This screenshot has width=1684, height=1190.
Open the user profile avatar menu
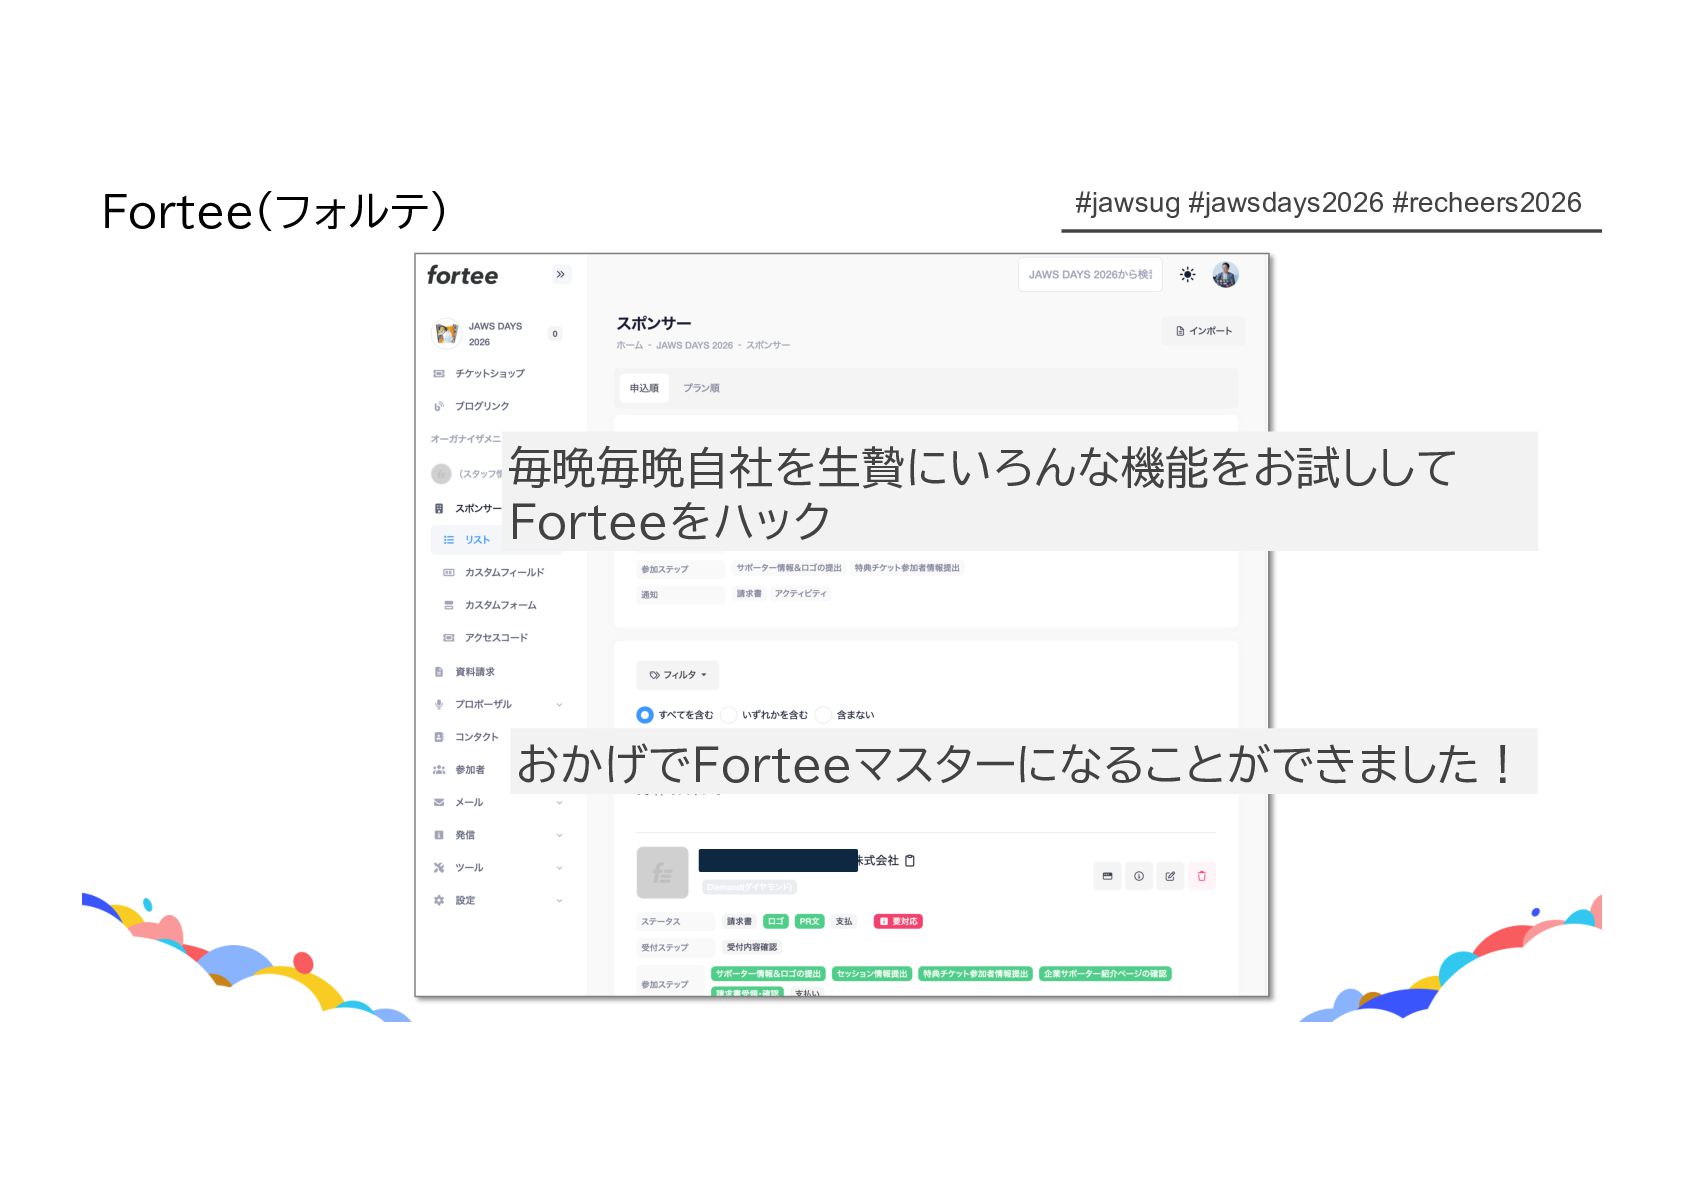[1225, 274]
